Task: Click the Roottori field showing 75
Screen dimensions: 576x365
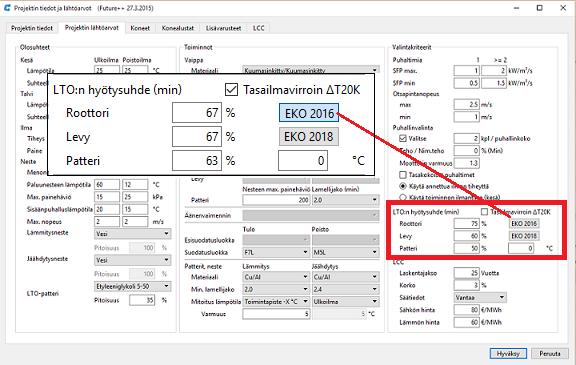Action: [467, 223]
